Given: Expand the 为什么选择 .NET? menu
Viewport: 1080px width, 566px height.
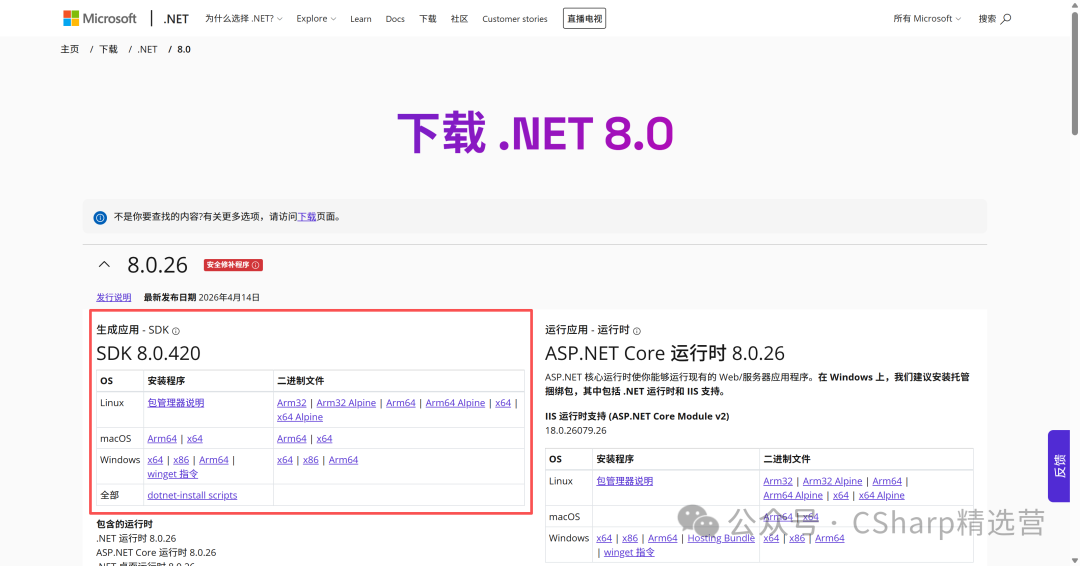Looking at the screenshot, I should pos(243,19).
